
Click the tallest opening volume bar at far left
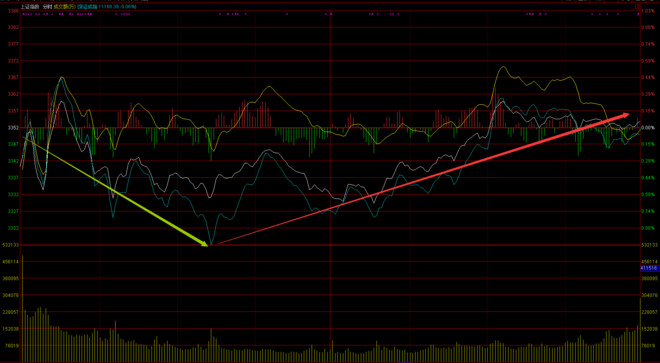[22, 308]
